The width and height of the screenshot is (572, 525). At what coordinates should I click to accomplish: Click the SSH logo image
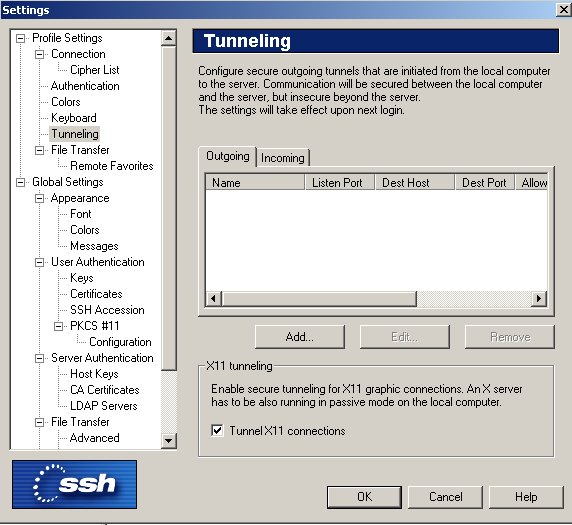[74, 484]
